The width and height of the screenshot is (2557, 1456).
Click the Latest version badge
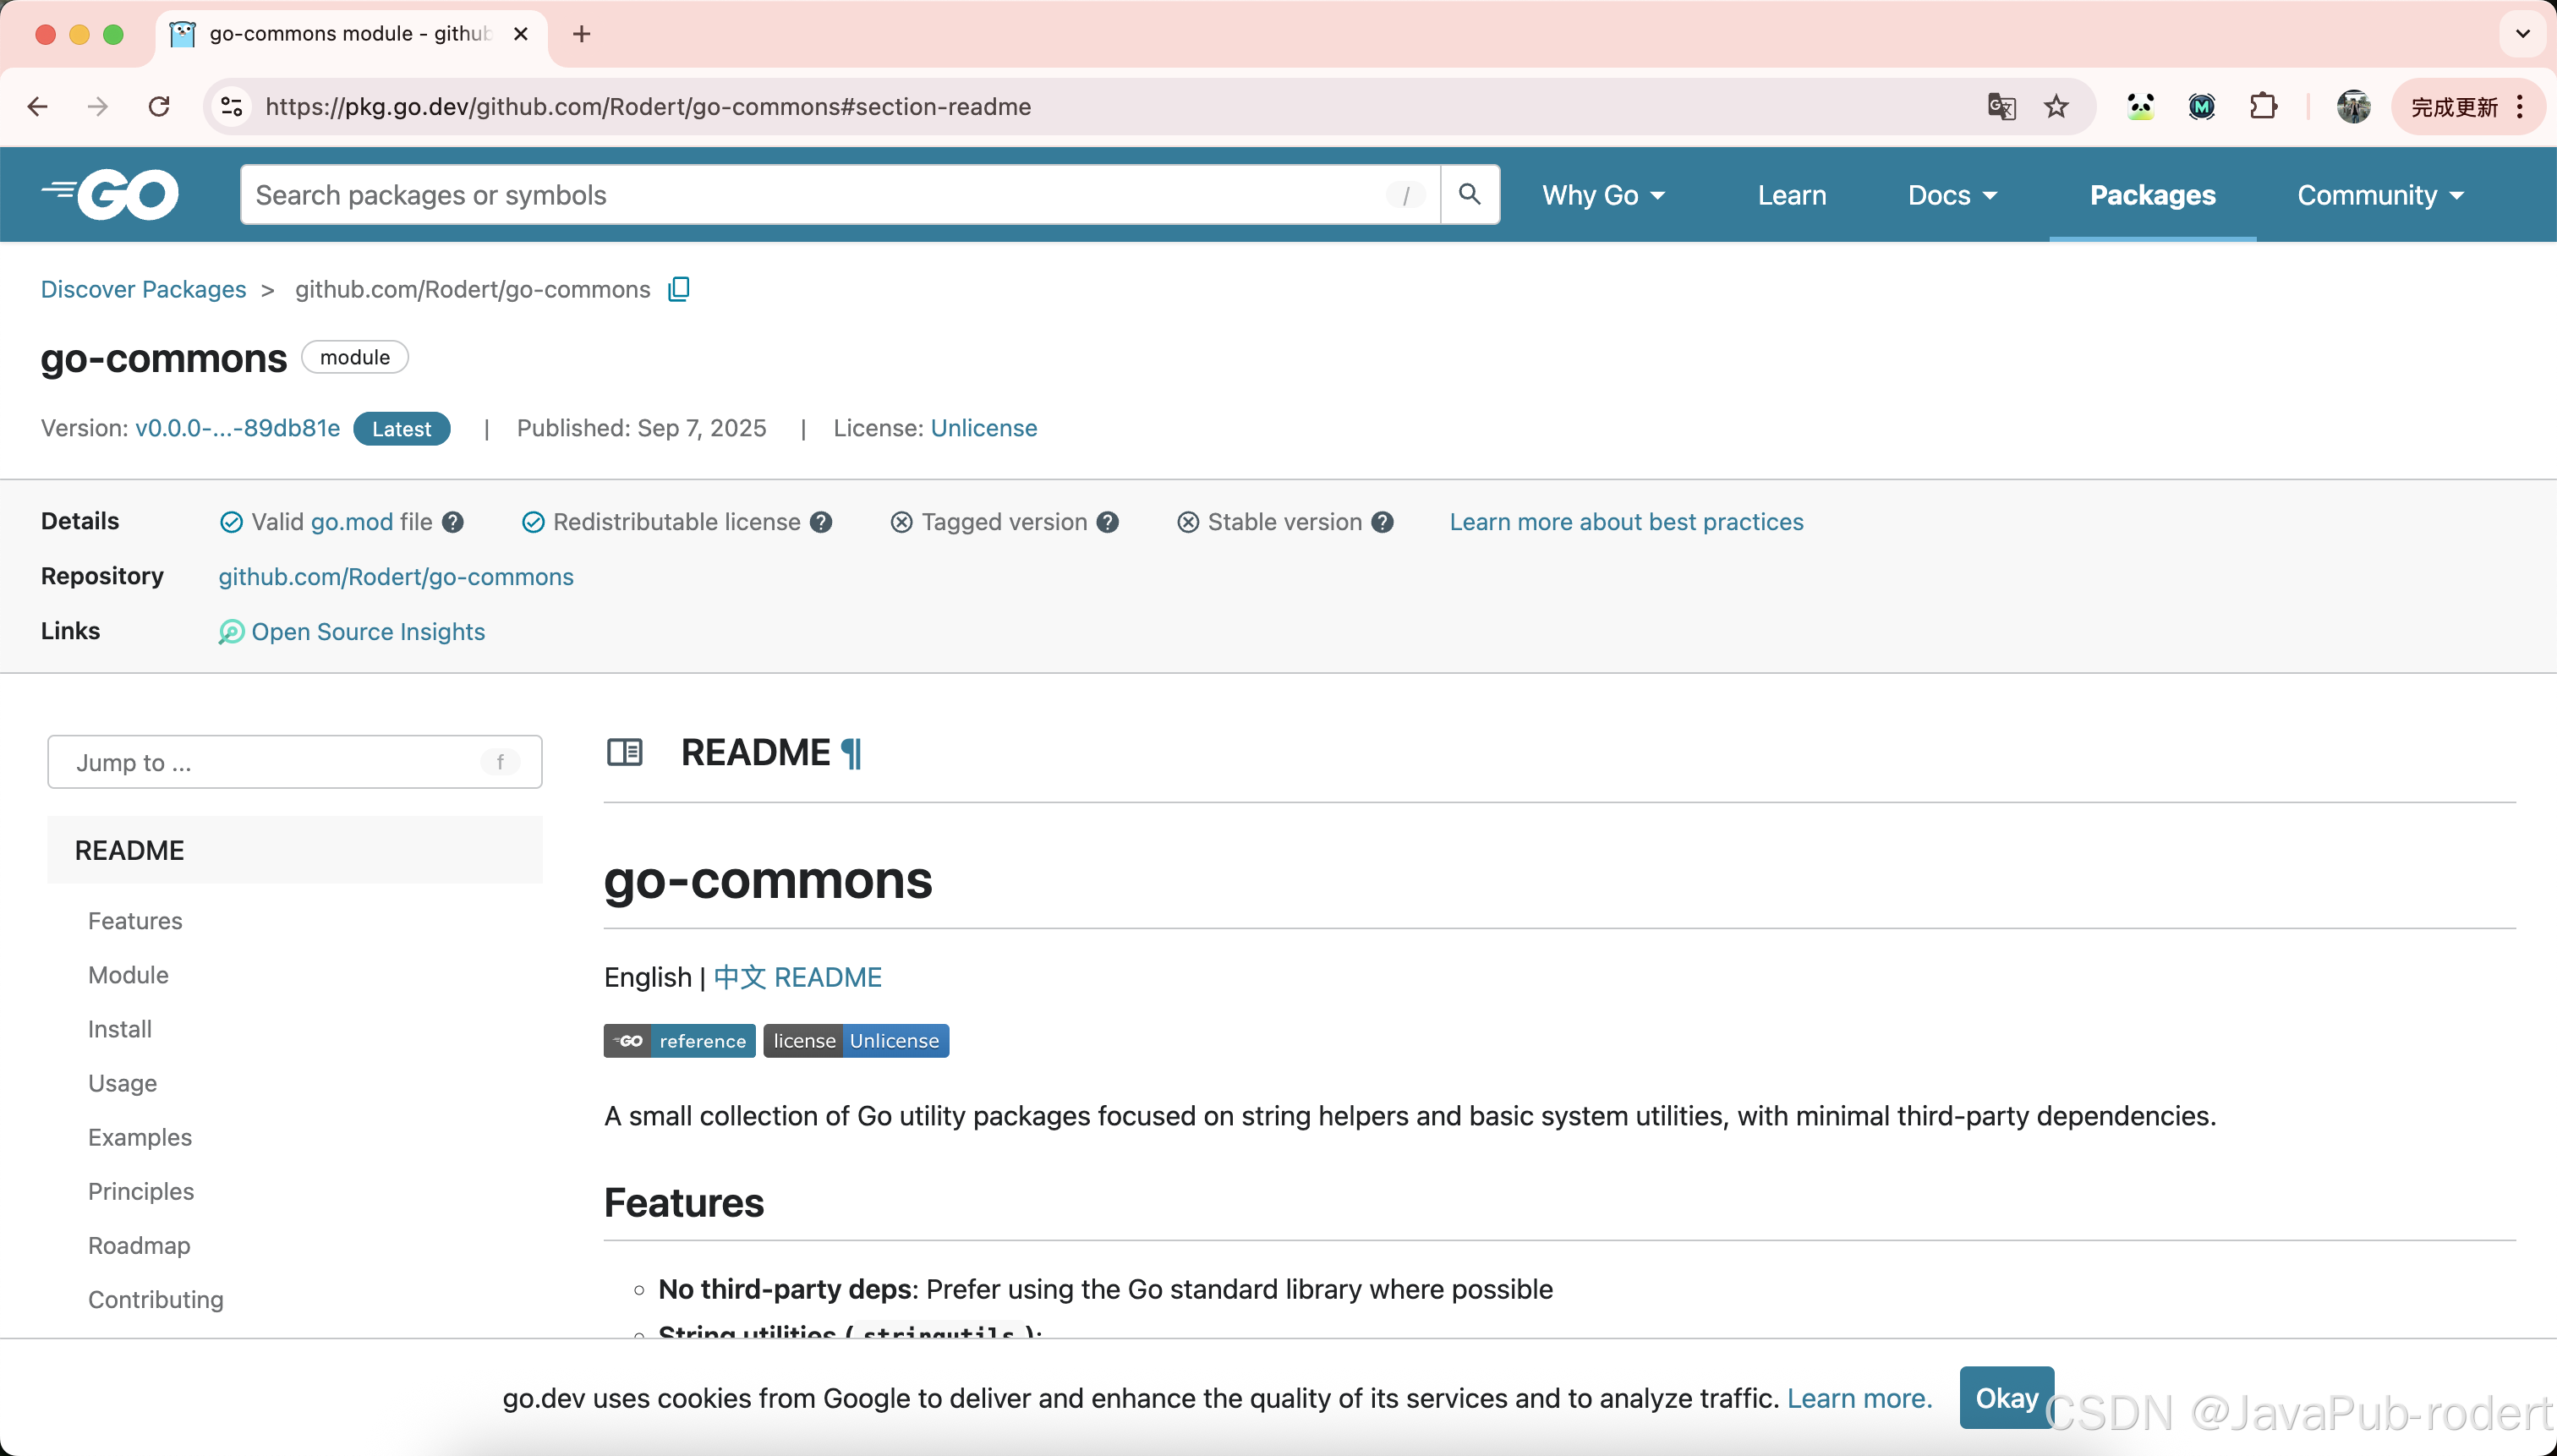pos(402,429)
